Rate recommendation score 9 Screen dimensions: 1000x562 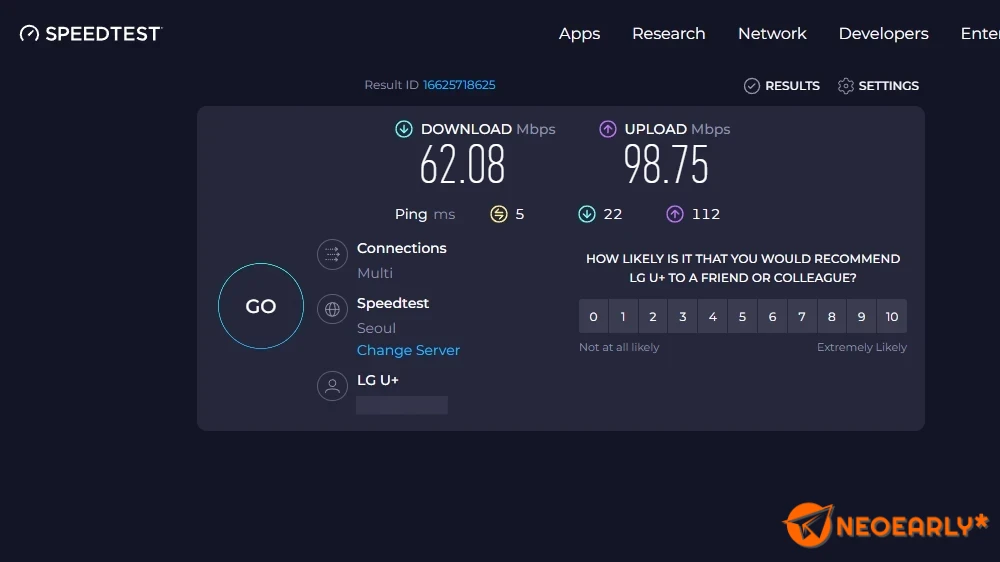tap(862, 316)
